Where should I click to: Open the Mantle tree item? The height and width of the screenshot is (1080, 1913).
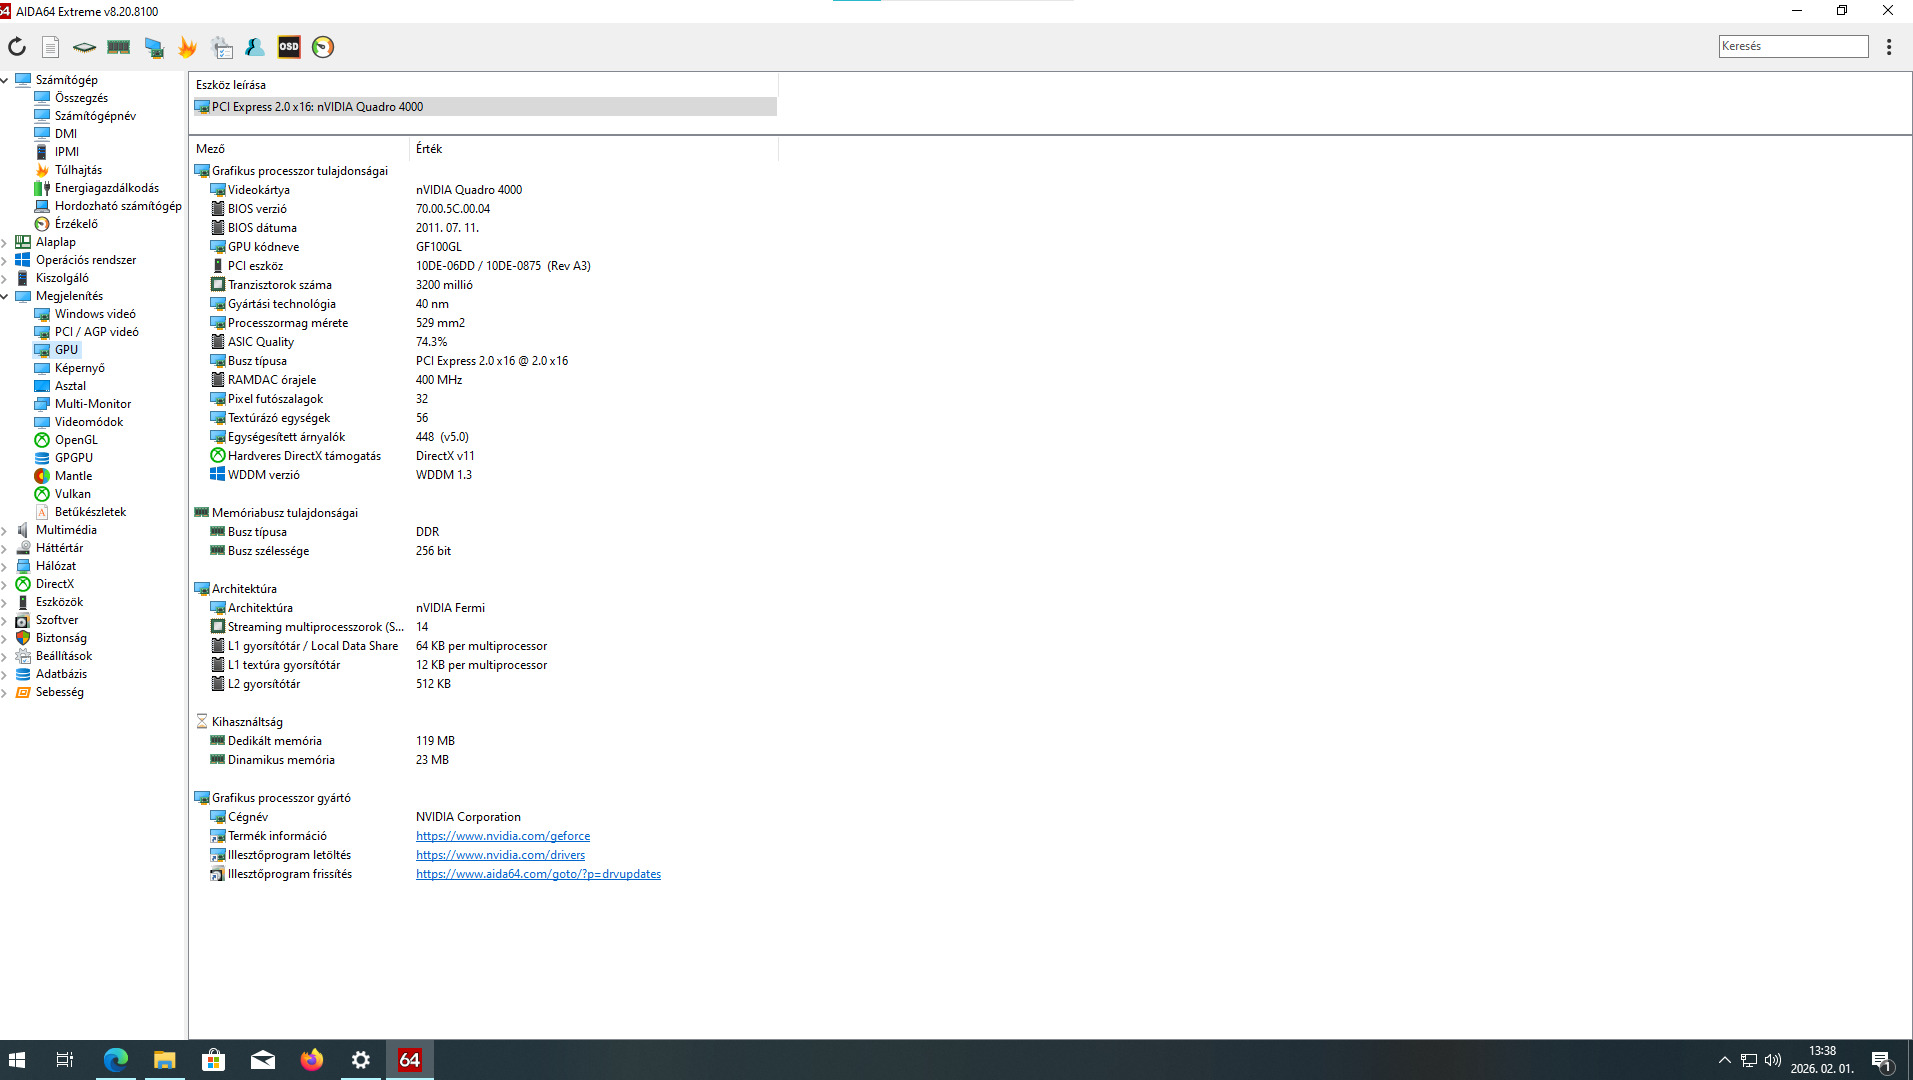[73, 476]
